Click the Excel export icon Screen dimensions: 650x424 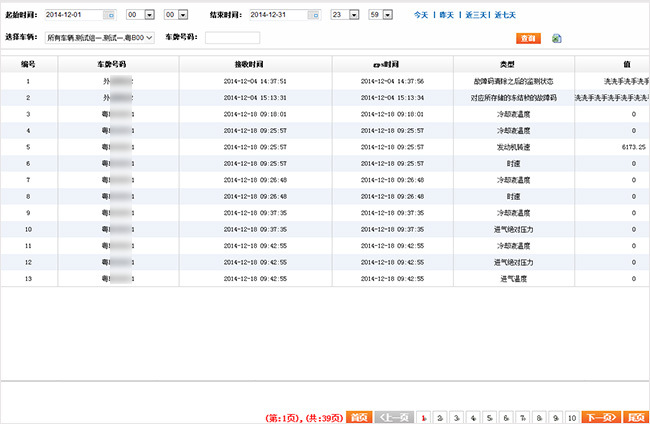pyautogui.click(x=557, y=39)
